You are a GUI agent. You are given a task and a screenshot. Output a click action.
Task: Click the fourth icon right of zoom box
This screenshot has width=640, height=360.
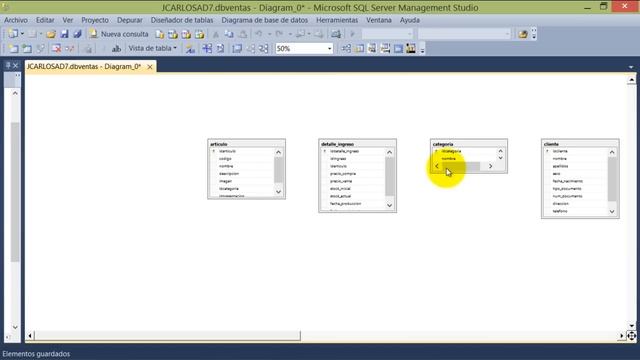(x=385, y=49)
